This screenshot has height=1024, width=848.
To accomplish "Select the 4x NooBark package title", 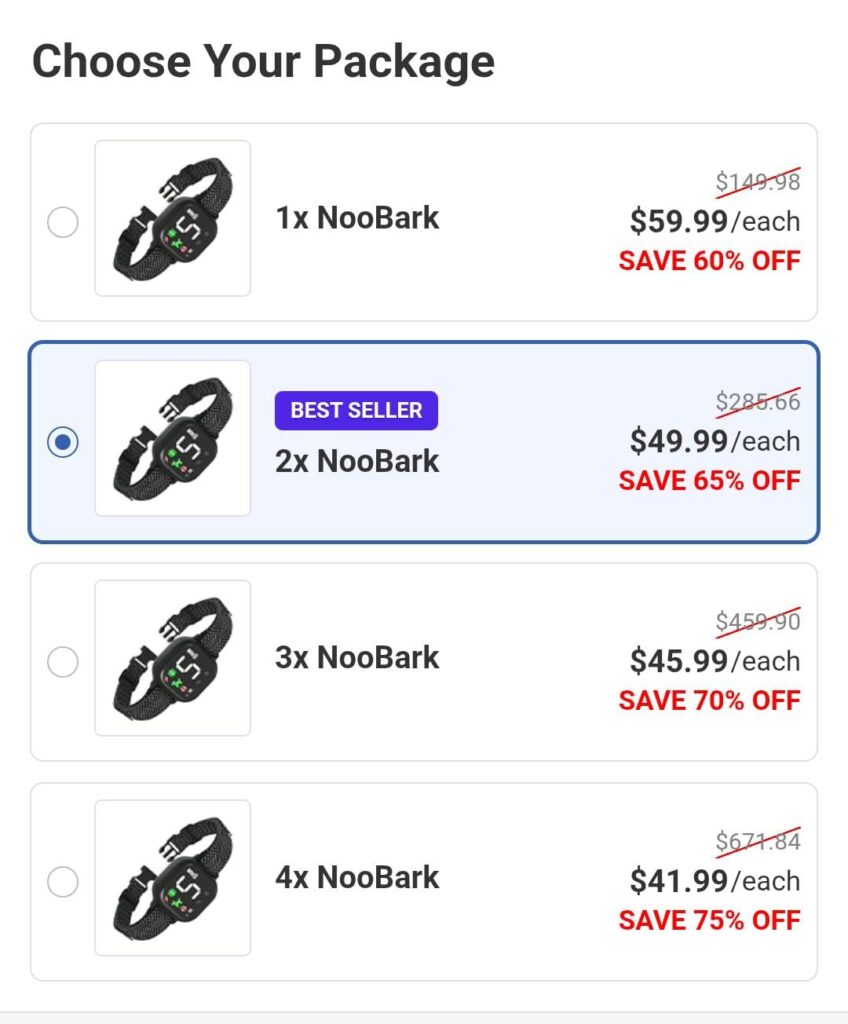I will (x=357, y=877).
